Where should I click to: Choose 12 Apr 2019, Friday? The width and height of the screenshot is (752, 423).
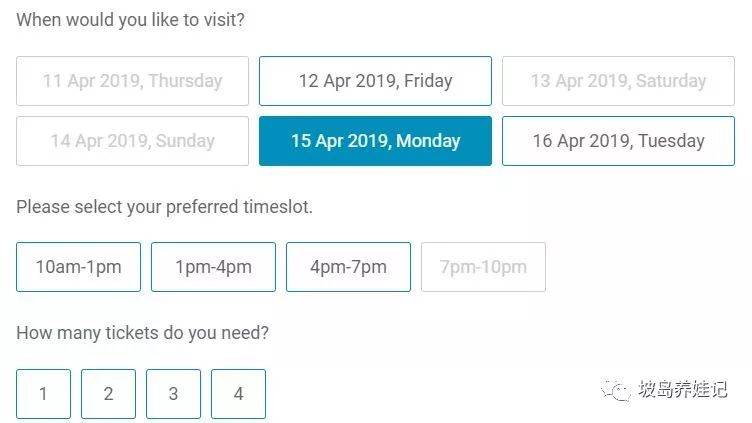coord(375,81)
